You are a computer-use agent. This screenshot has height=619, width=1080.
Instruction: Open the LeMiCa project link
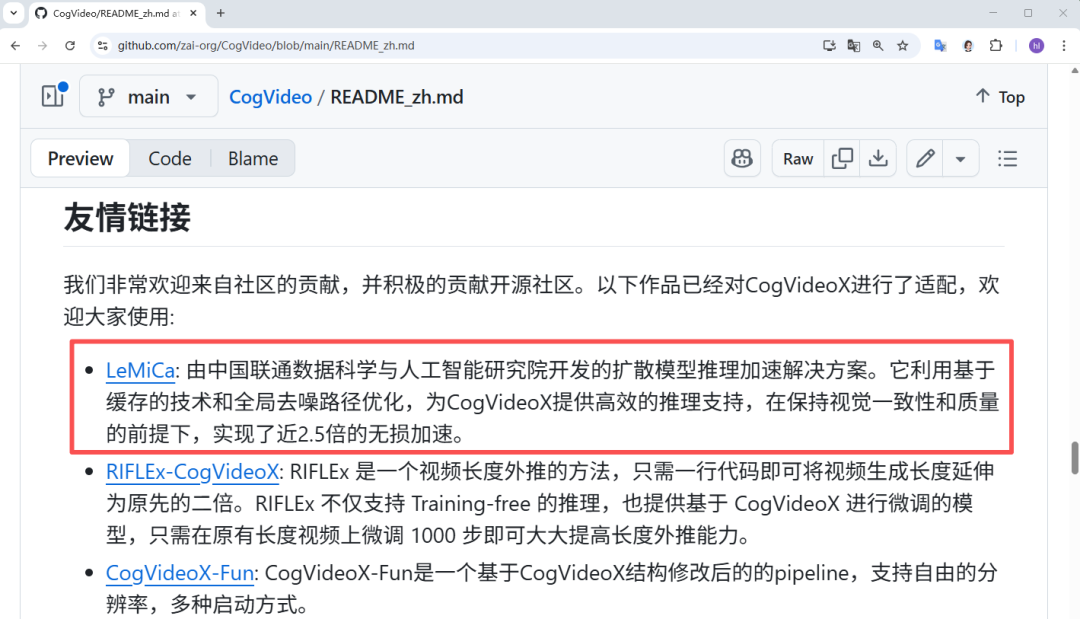[x=139, y=369]
